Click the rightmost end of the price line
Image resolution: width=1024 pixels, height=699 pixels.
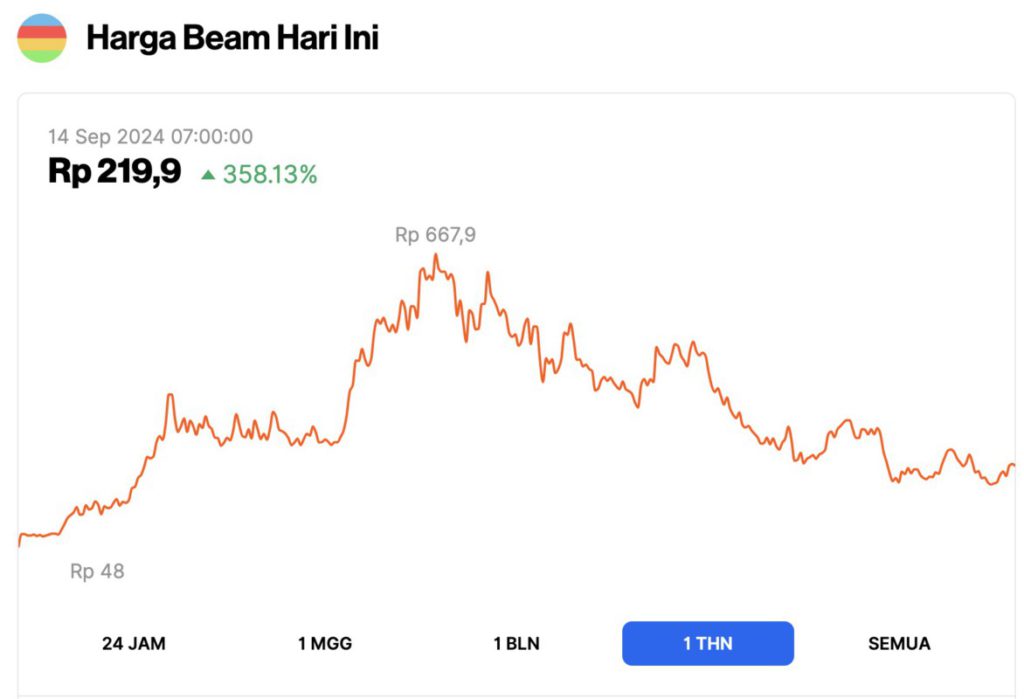(1012, 464)
